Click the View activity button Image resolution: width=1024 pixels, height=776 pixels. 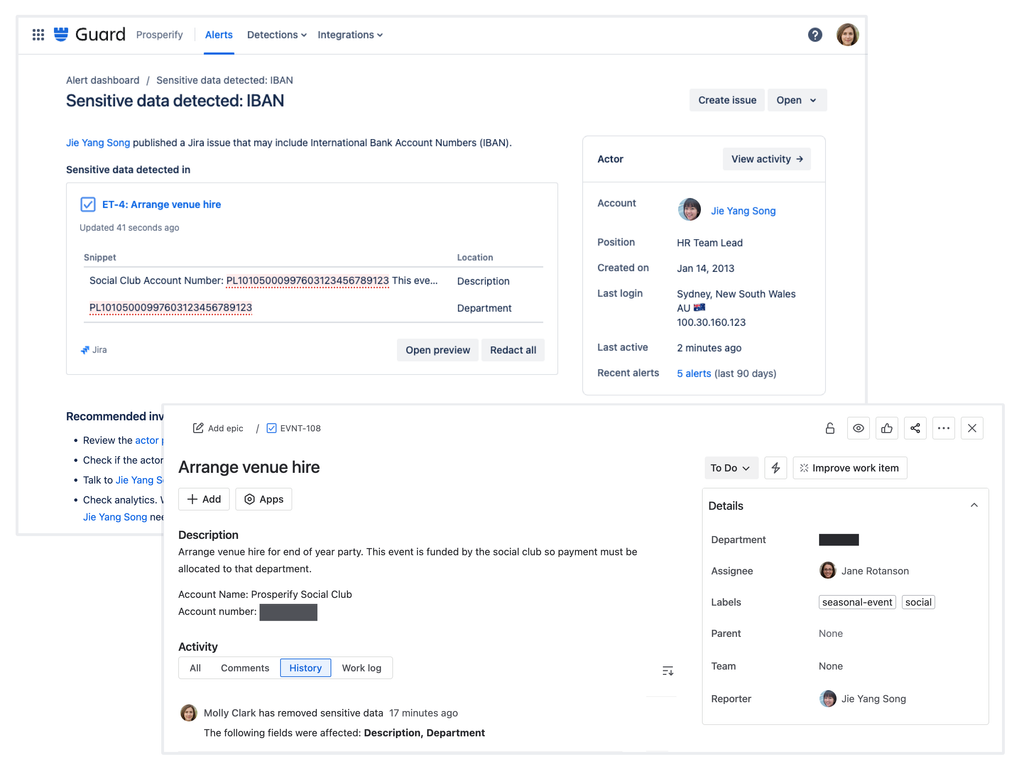click(x=767, y=159)
